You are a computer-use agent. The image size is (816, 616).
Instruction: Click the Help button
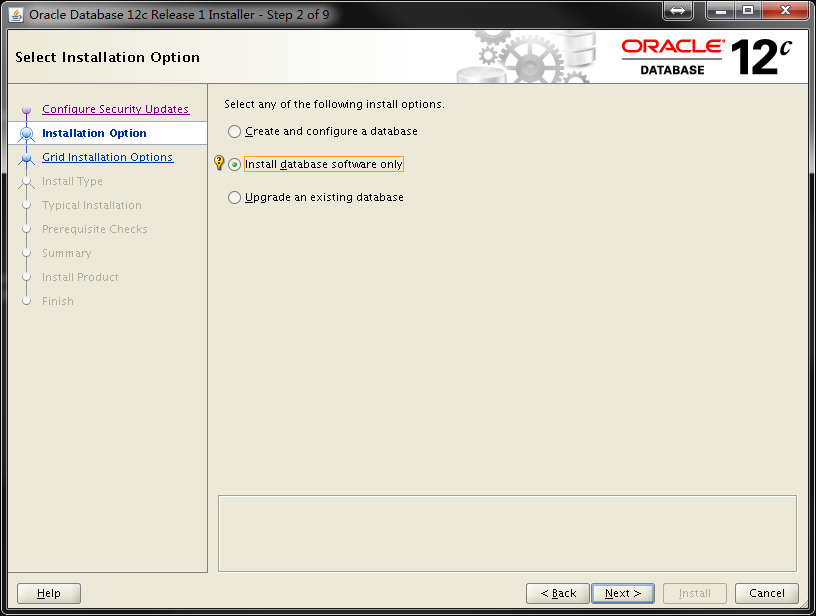tap(49, 593)
